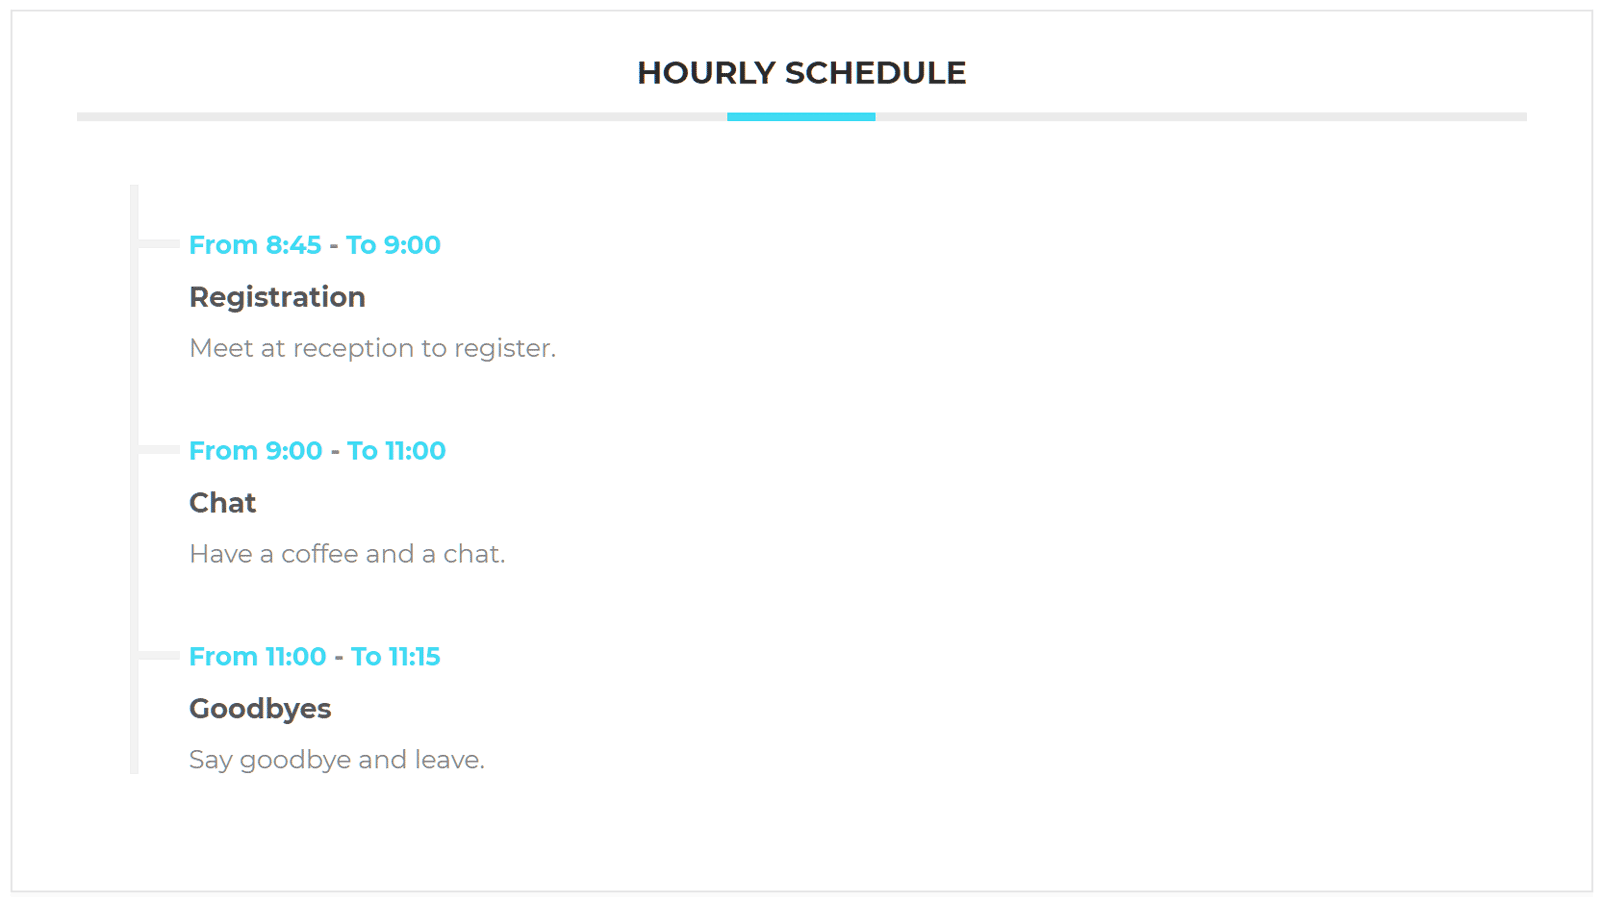
Task: Click the gray divider right of the blue bar
Action: (x=1200, y=117)
